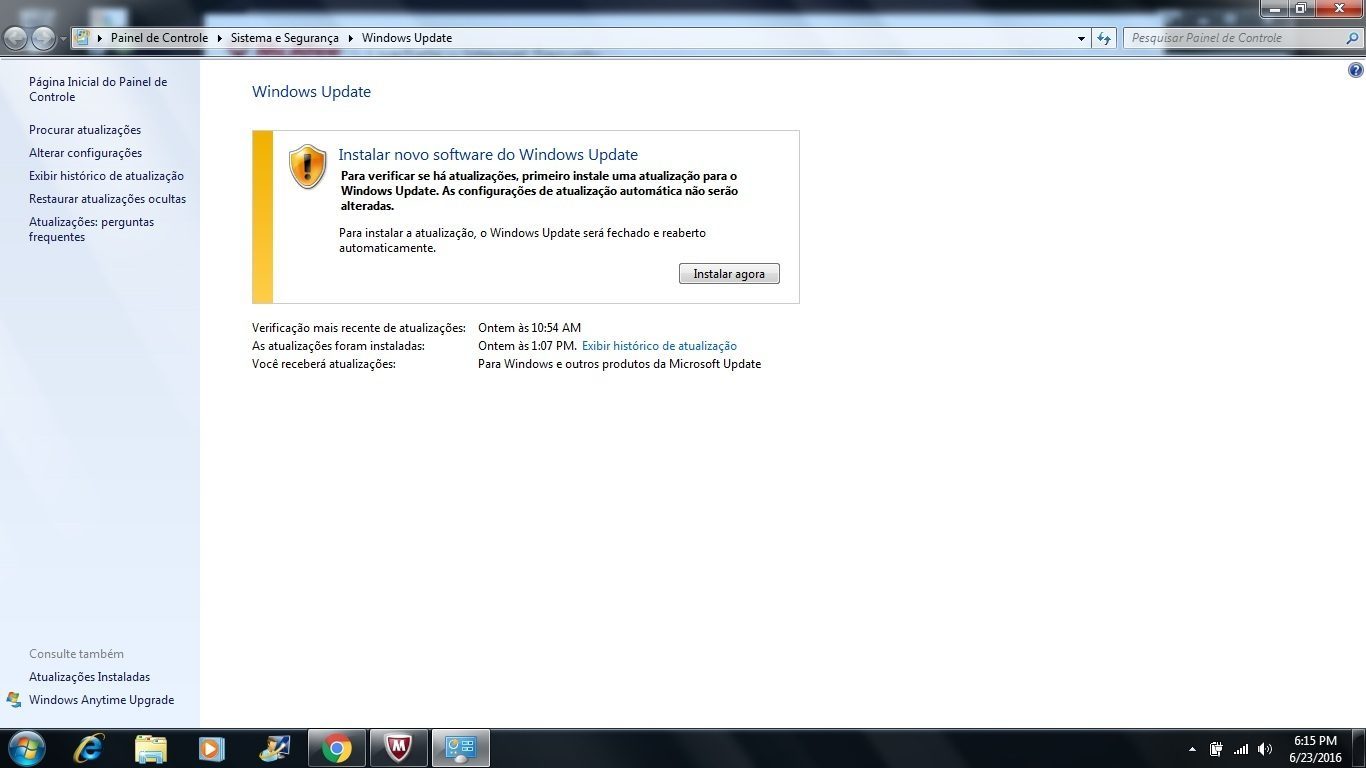Image resolution: width=1366 pixels, height=768 pixels.
Task: Click the Forward navigation arrow
Action: 43,39
